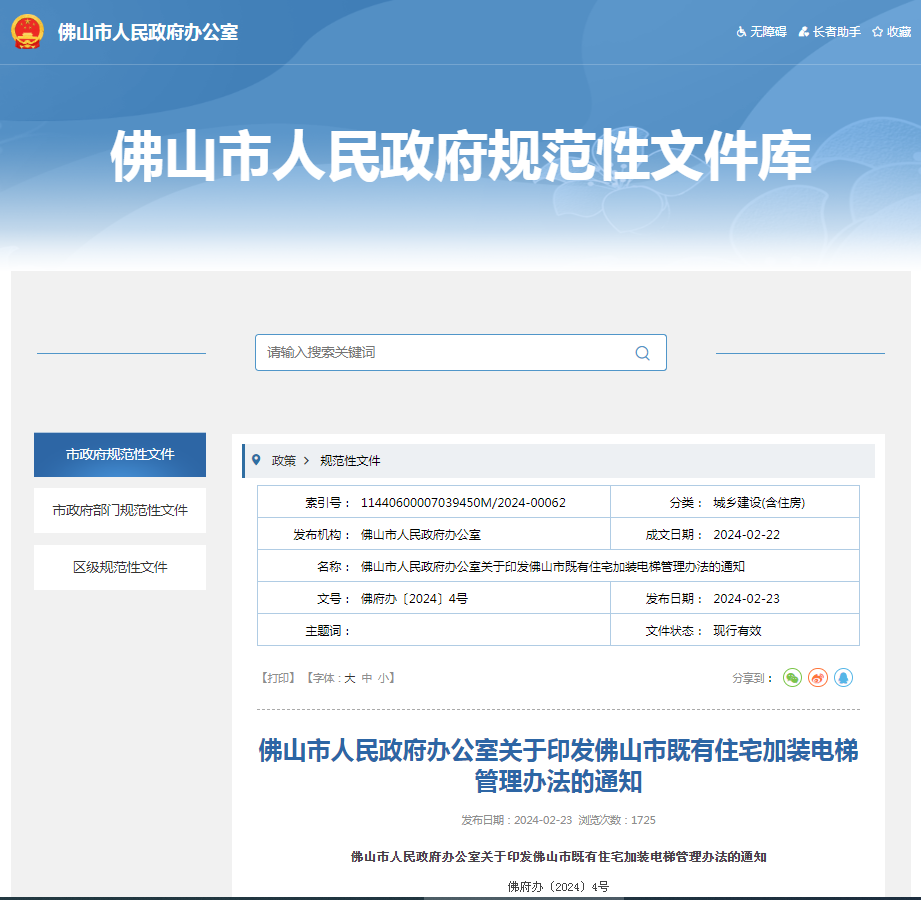Set font size to 小
921x900 pixels.
pos(384,678)
